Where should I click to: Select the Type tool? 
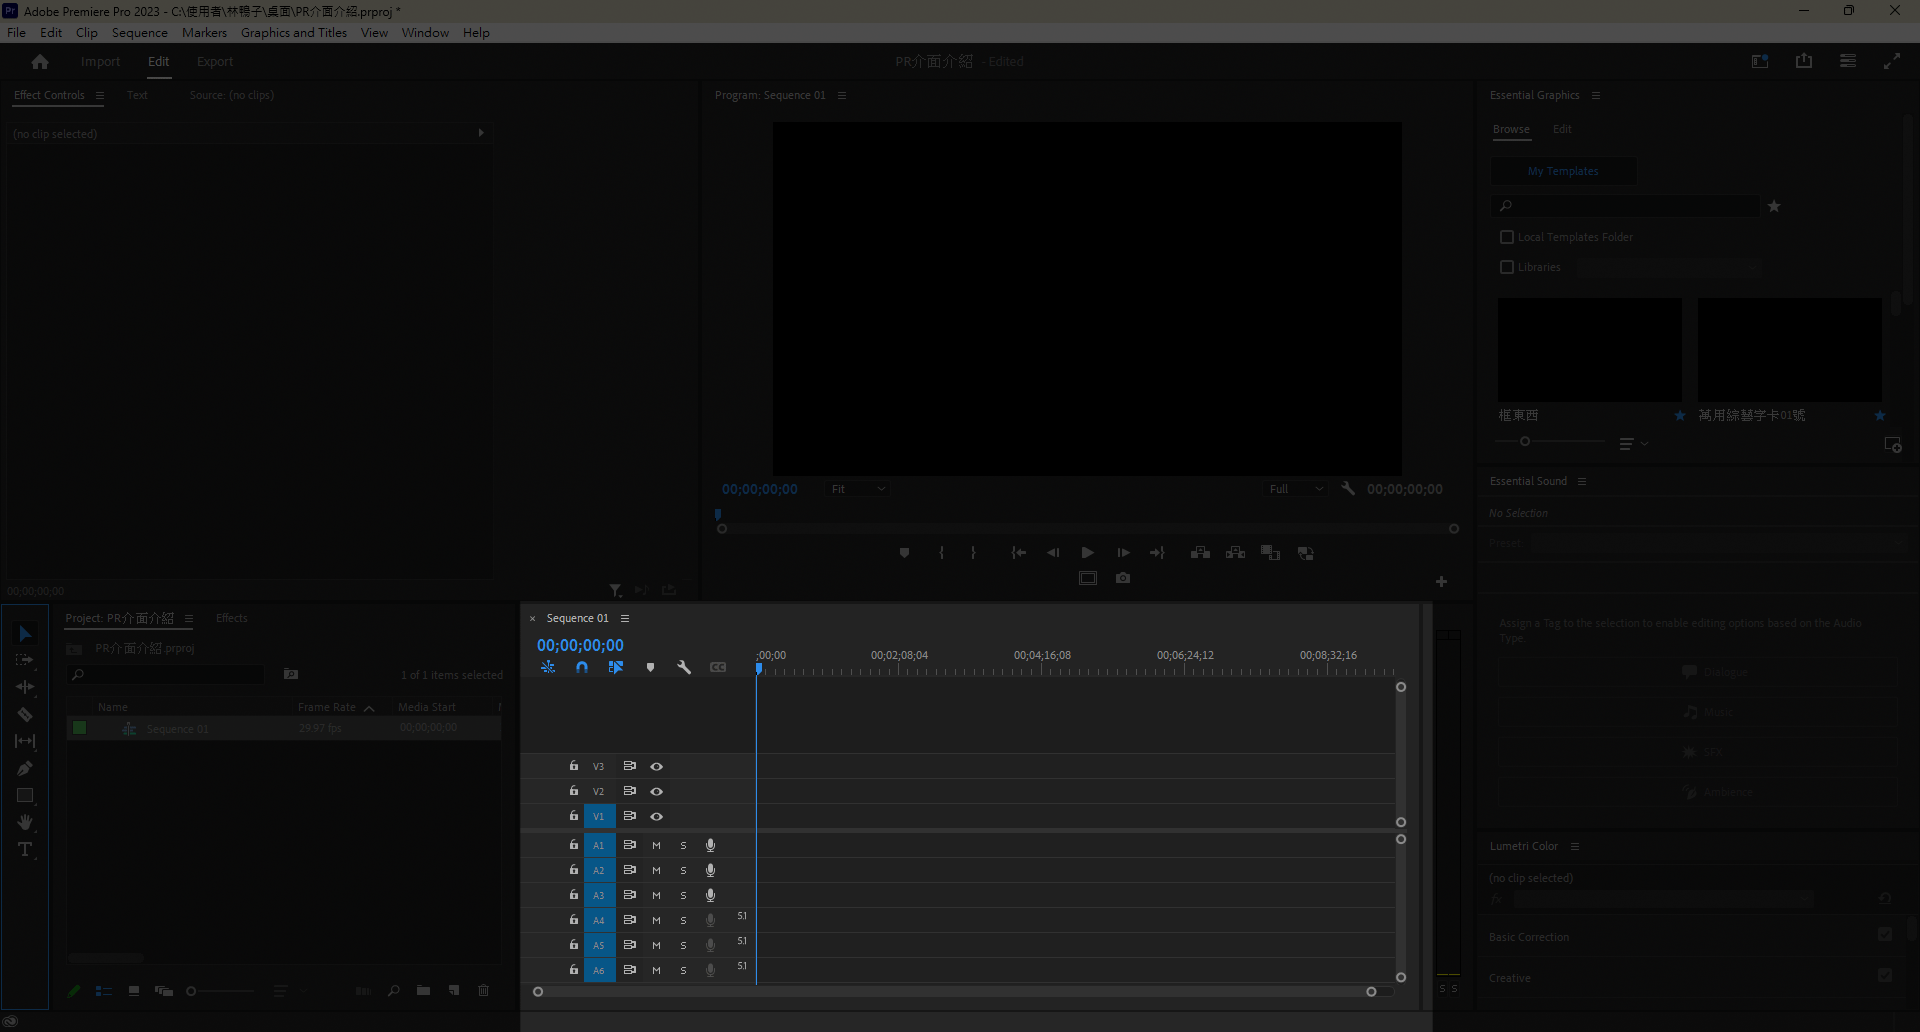(25, 850)
